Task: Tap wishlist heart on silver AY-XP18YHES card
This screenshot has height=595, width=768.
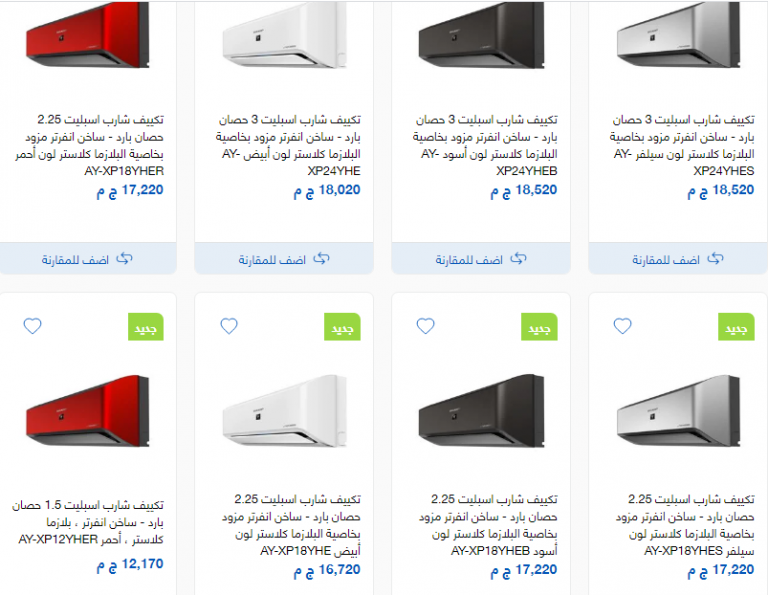Action: [623, 326]
